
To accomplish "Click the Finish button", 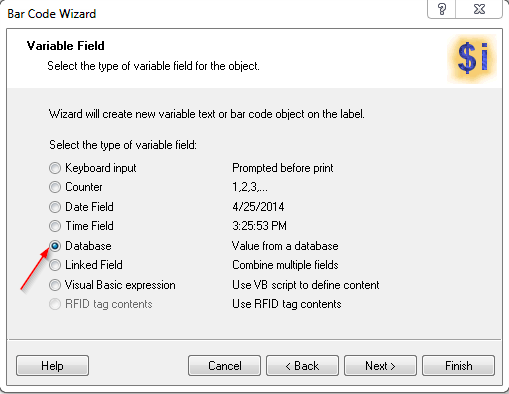I will (x=458, y=366).
